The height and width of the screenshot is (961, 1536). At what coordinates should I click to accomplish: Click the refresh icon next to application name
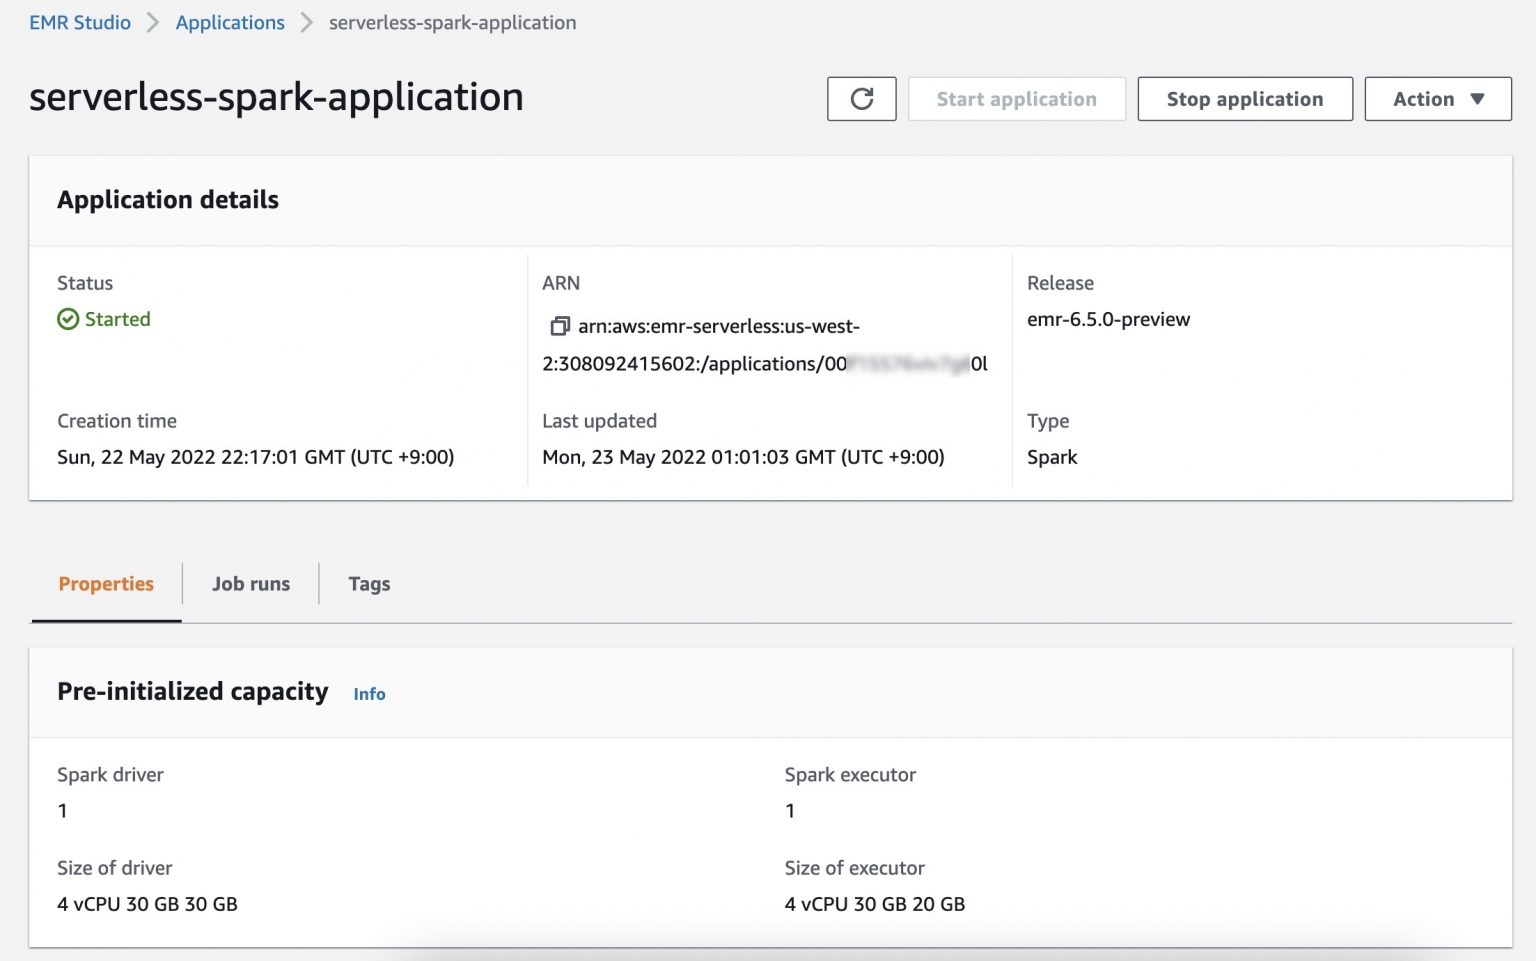pos(861,99)
